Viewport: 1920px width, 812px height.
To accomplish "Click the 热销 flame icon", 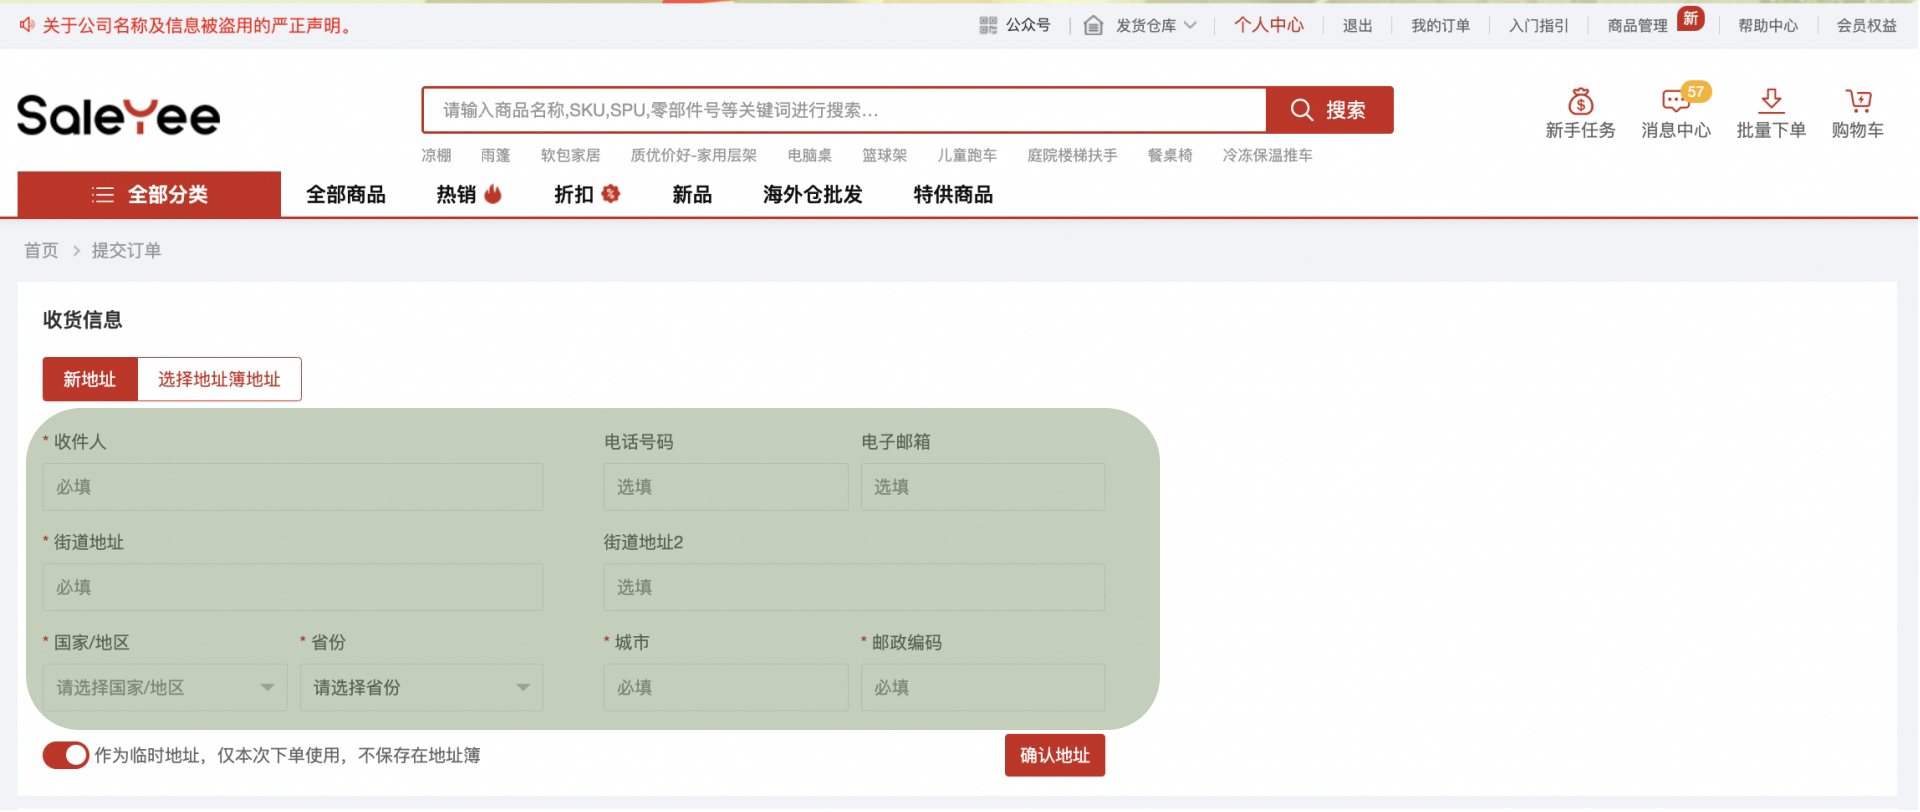I will [493, 194].
